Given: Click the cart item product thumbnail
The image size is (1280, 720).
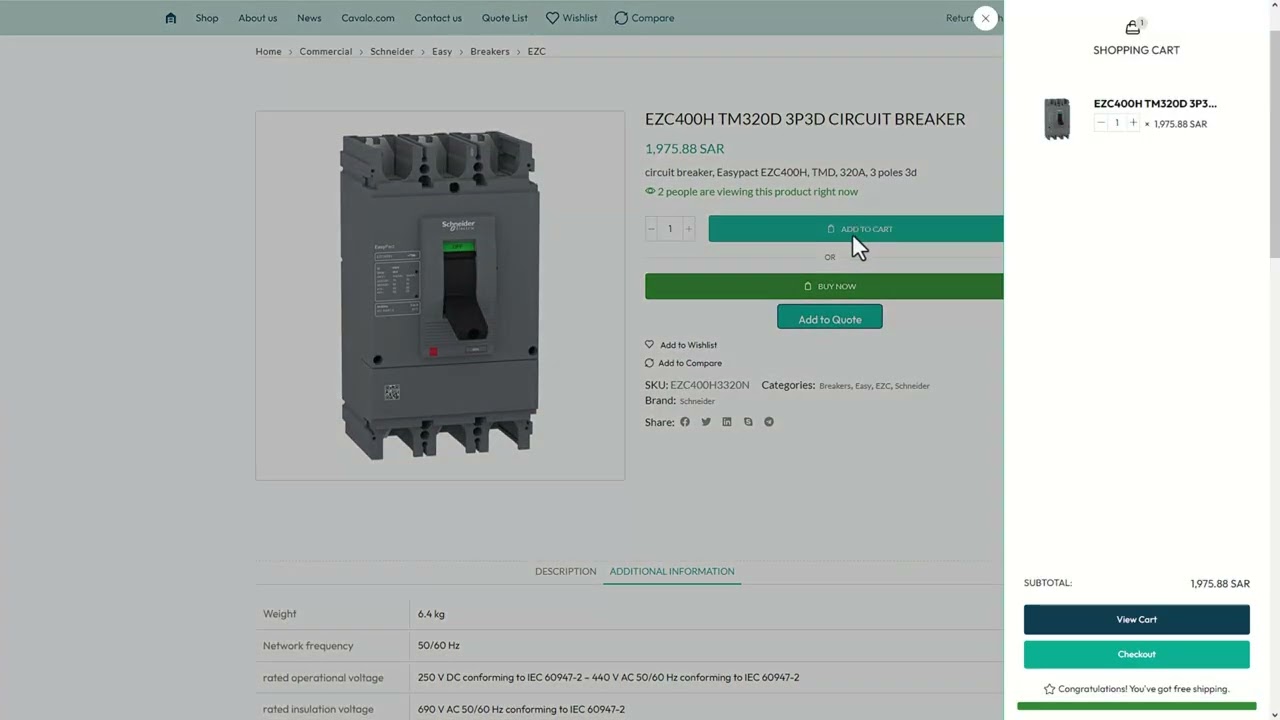Looking at the screenshot, I should coord(1057,119).
